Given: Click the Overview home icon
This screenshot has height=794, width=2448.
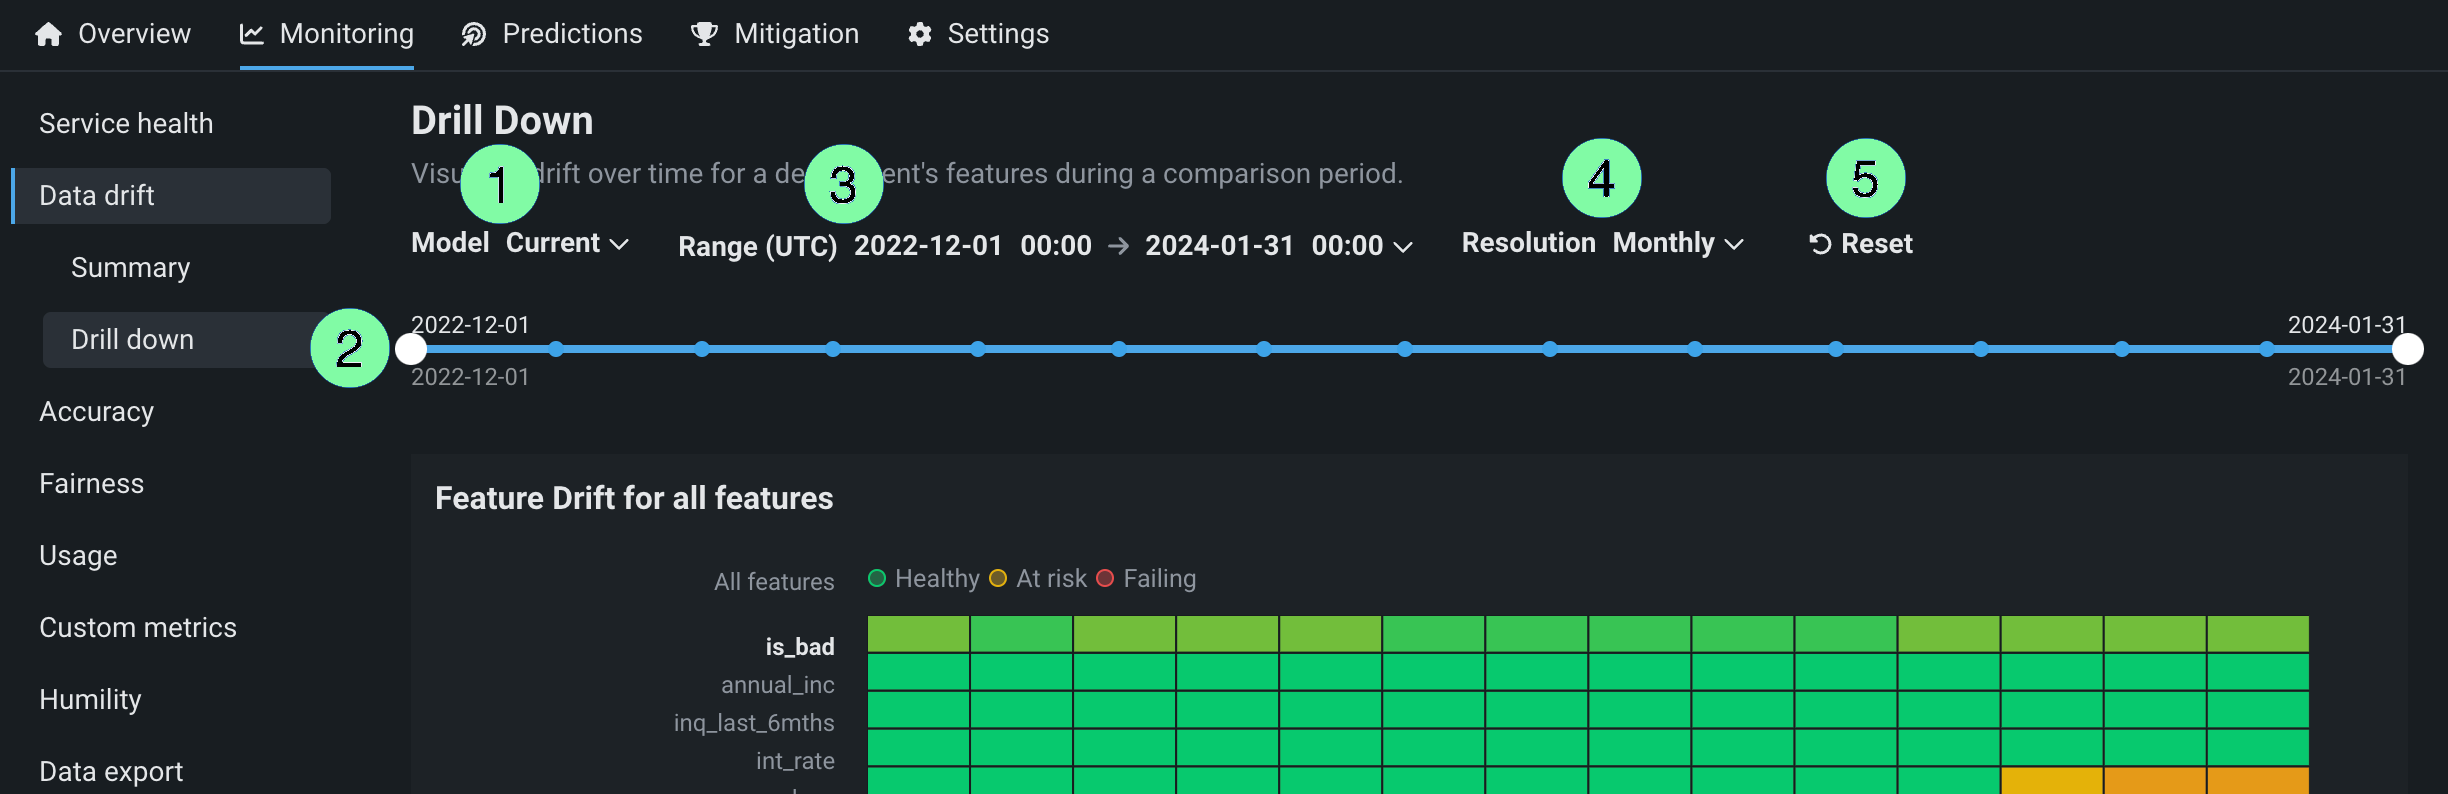Looking at the screenshot, I should click(x=48, y=34).
